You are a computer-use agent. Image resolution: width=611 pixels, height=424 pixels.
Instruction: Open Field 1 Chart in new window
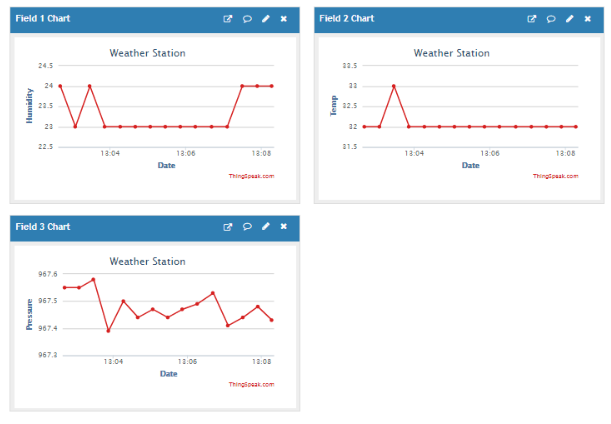tap(227, 18)
